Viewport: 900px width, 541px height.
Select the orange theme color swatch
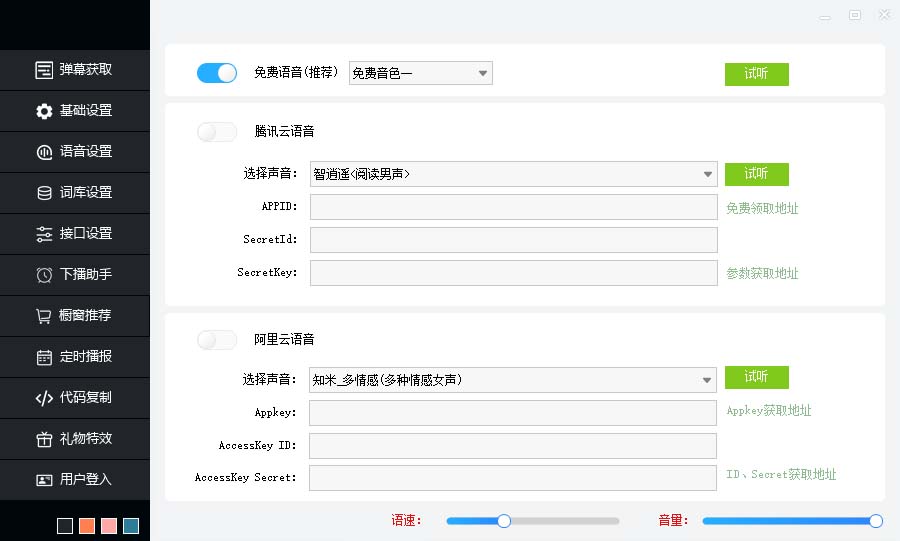[x=87, y=526]
